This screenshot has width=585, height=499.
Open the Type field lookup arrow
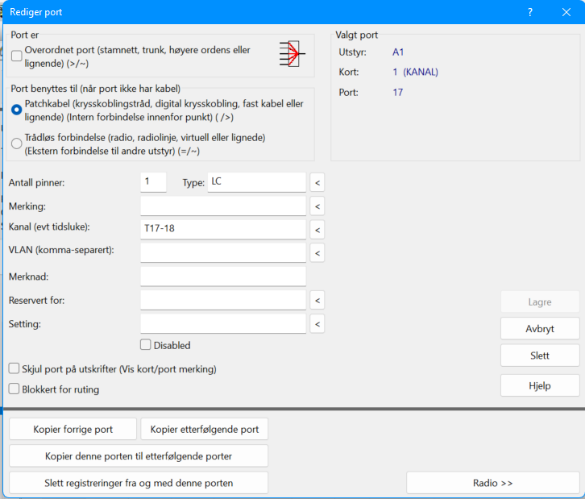(x=317, y=183)
